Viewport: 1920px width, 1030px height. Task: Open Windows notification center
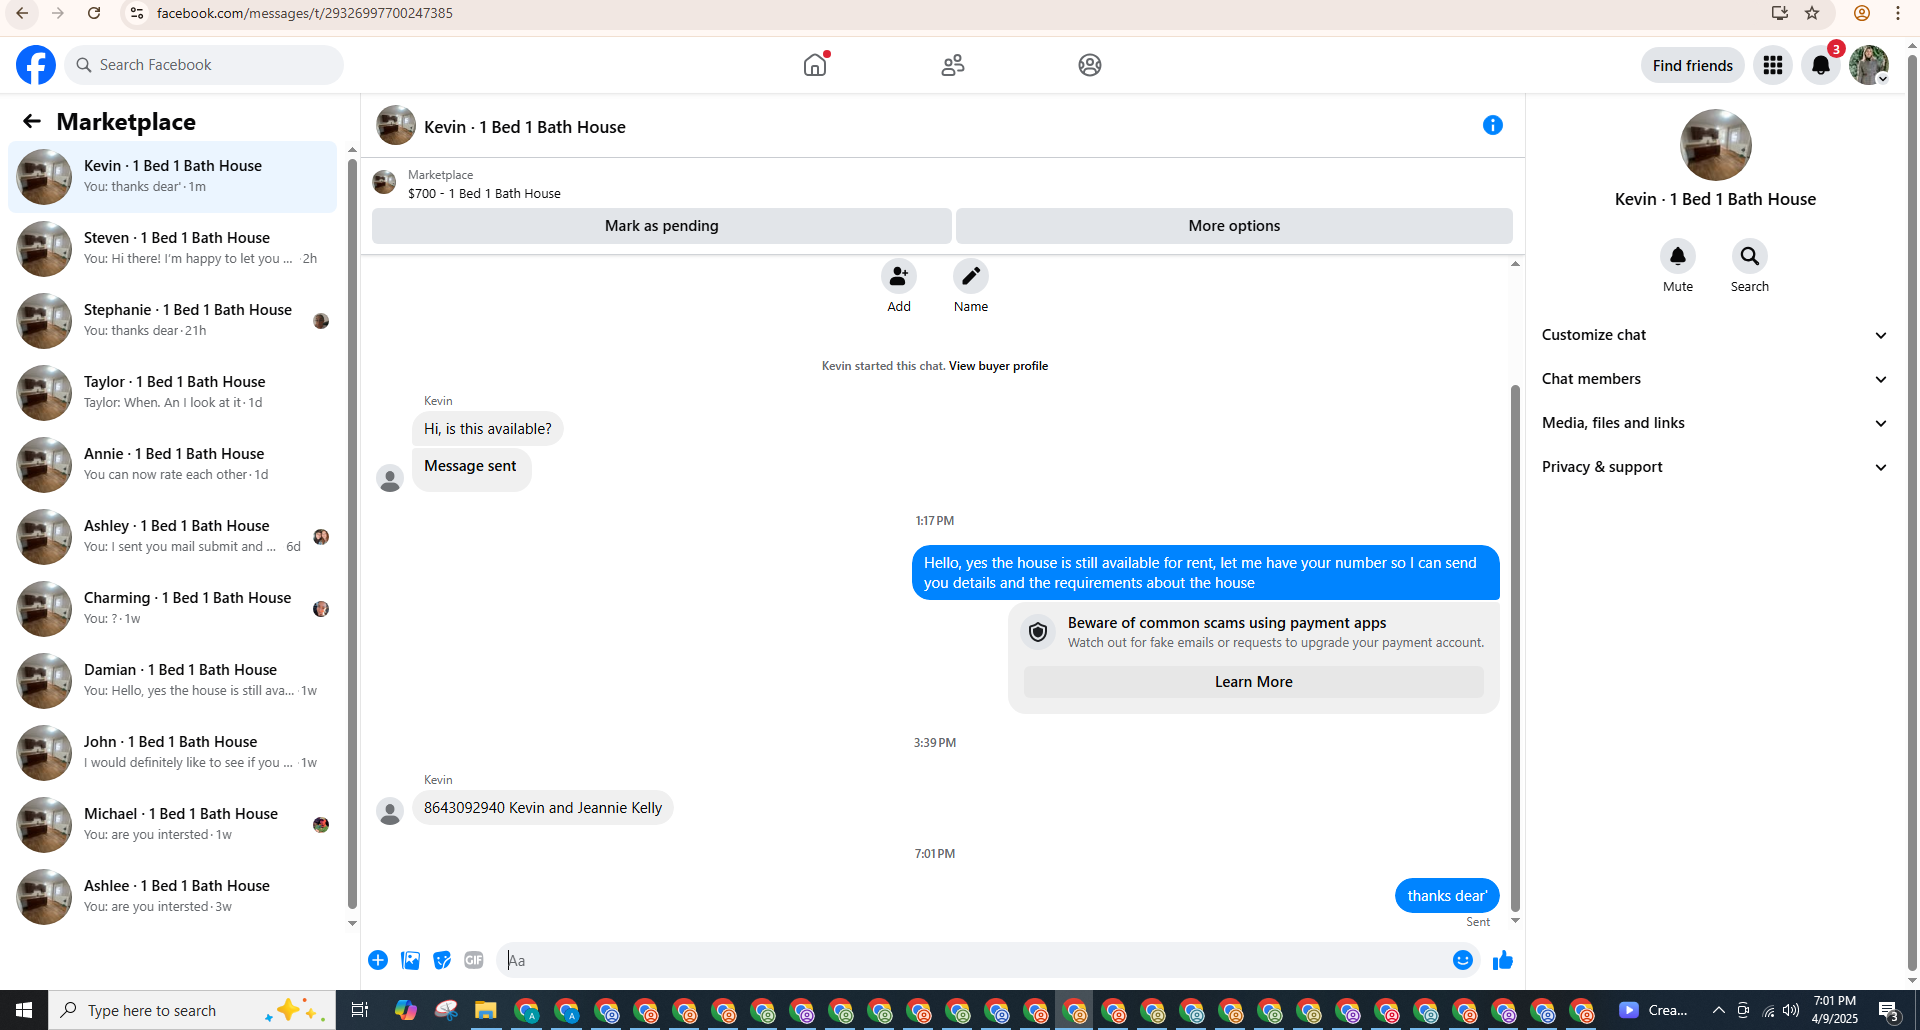(1889, 1010)
